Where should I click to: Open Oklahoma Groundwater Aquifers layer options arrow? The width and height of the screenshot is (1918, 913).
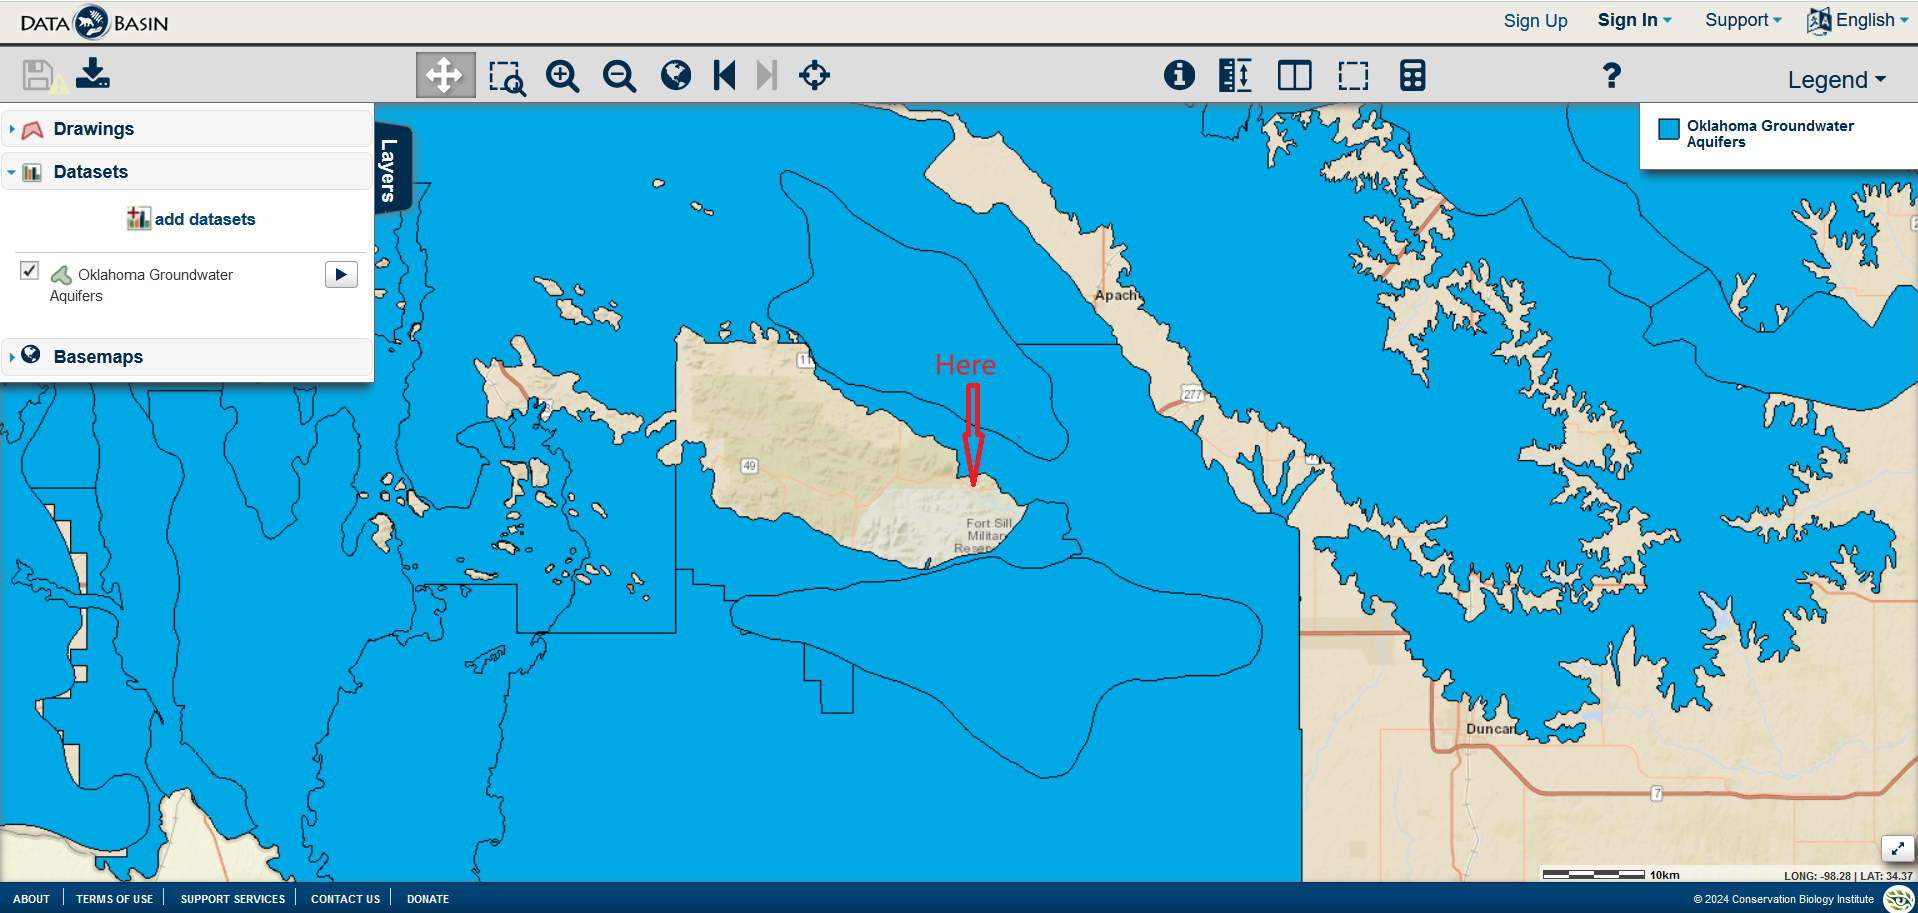(x=341, y=274)
